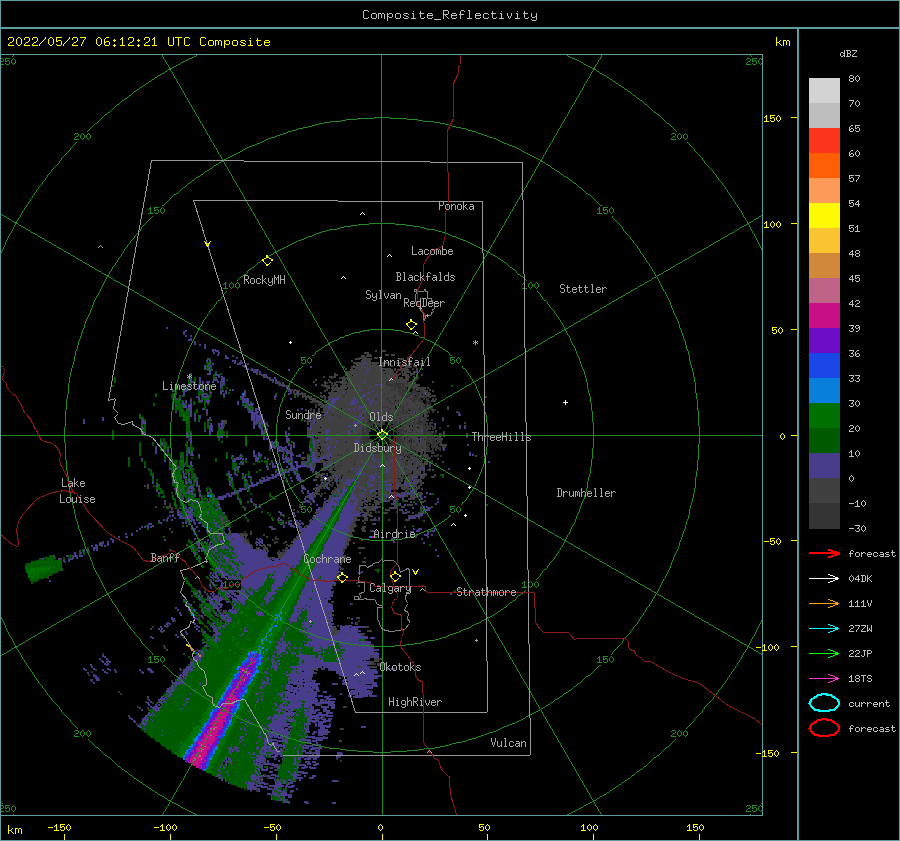Click the Lacombe town label
Image resolution: width=900 pixels, height=841 pixels.
(x=432, y=251)
